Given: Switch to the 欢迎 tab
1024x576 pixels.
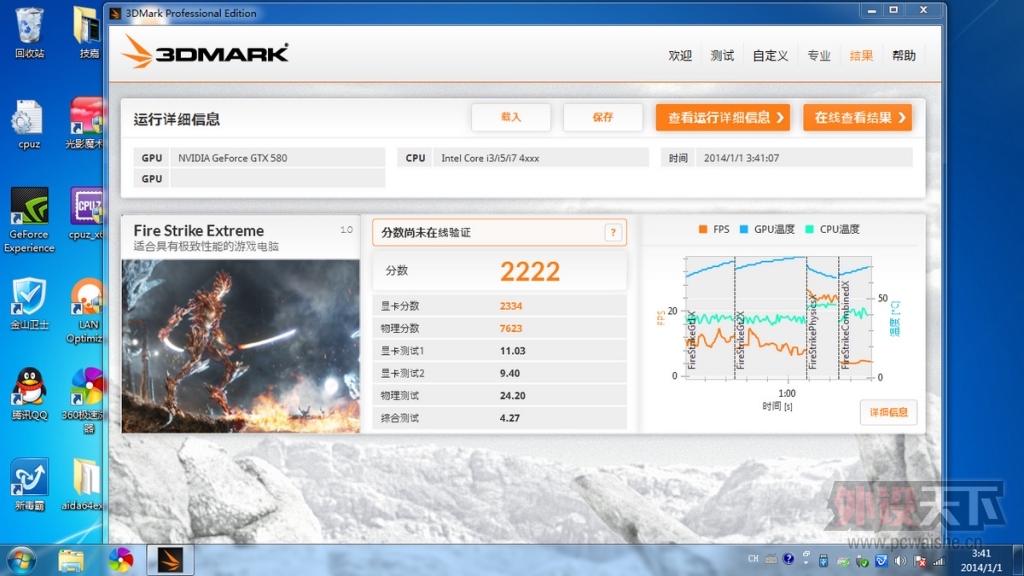Looking at the screenshot, I should (680, 56).
